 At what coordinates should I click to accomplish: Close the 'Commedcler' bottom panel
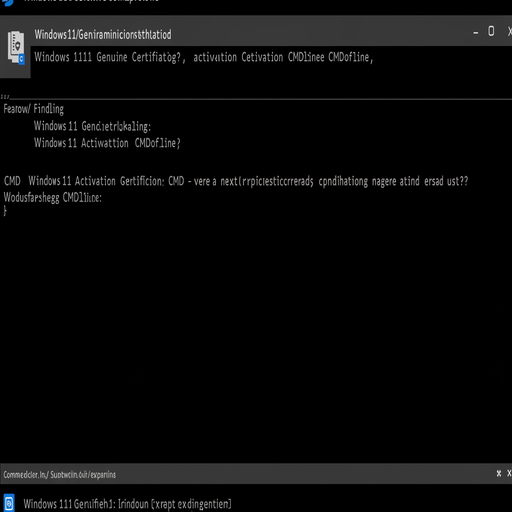coord(509,473)
